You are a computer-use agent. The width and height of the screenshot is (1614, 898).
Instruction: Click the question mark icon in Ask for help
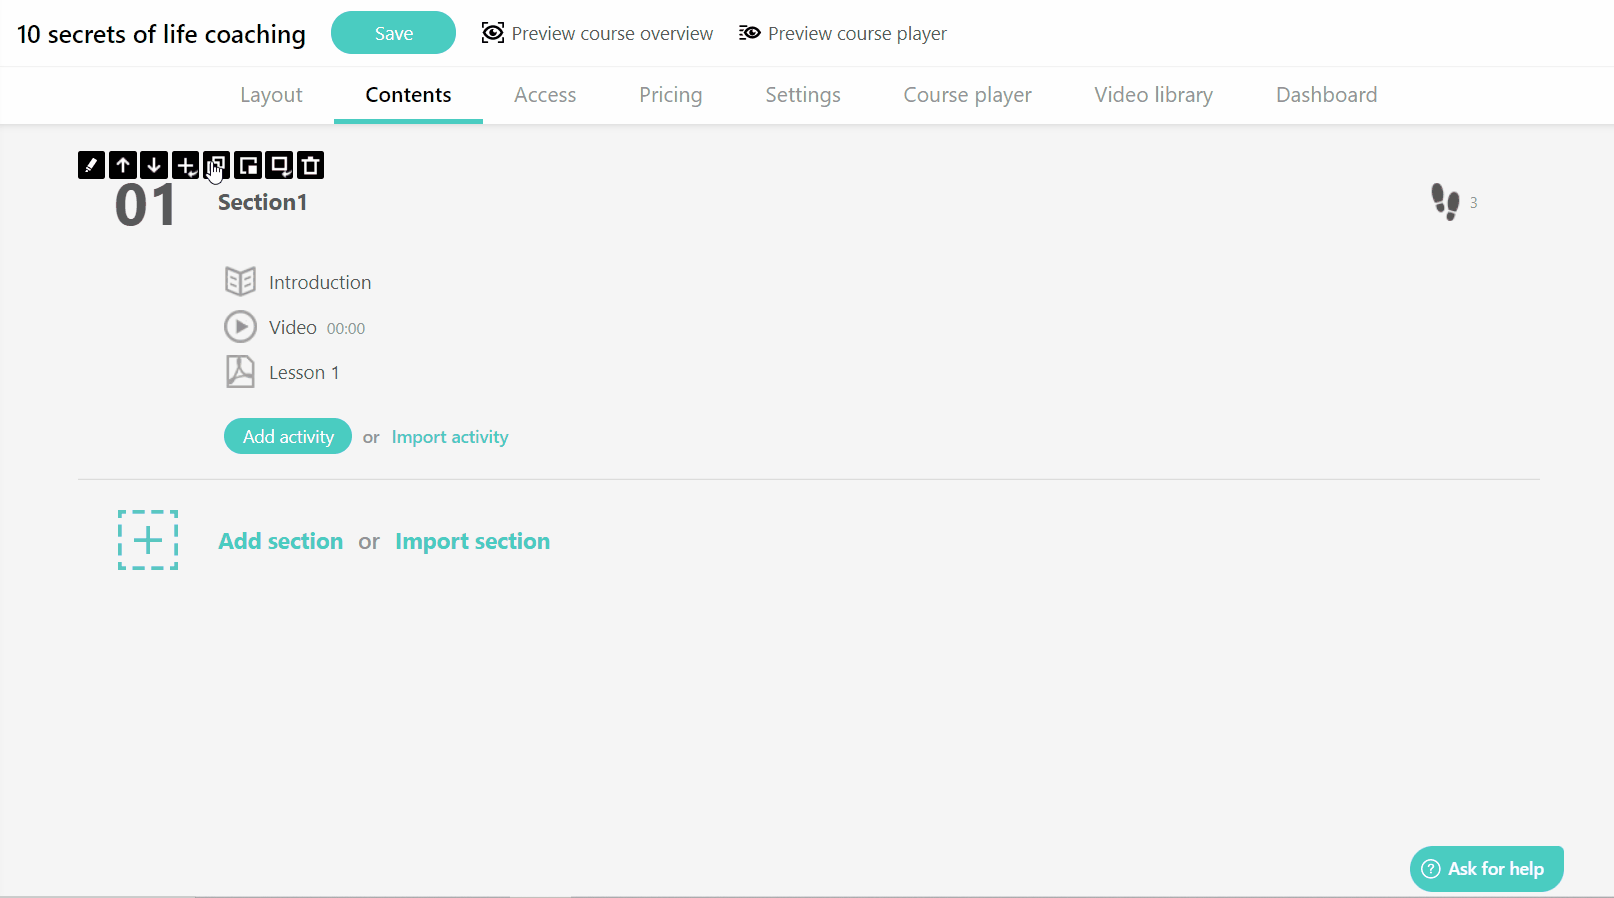(1431, 869)
